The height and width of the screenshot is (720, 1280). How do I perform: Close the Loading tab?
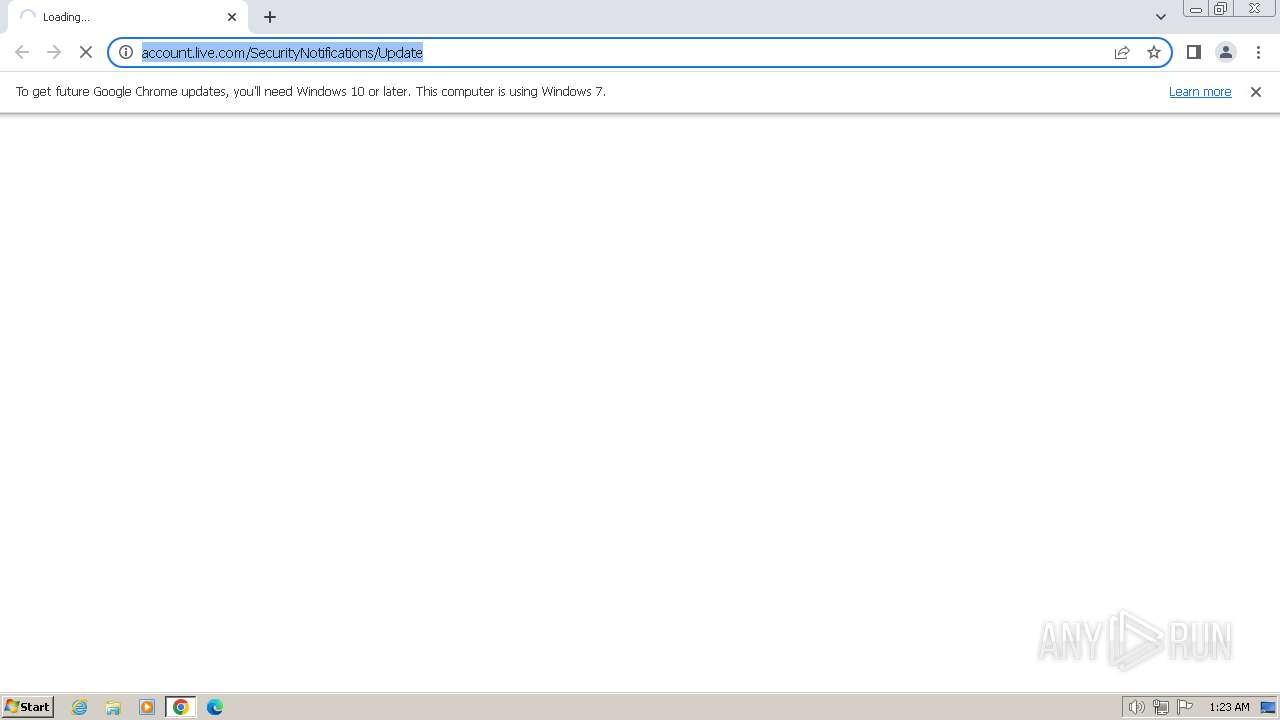(x=232, y=17)
